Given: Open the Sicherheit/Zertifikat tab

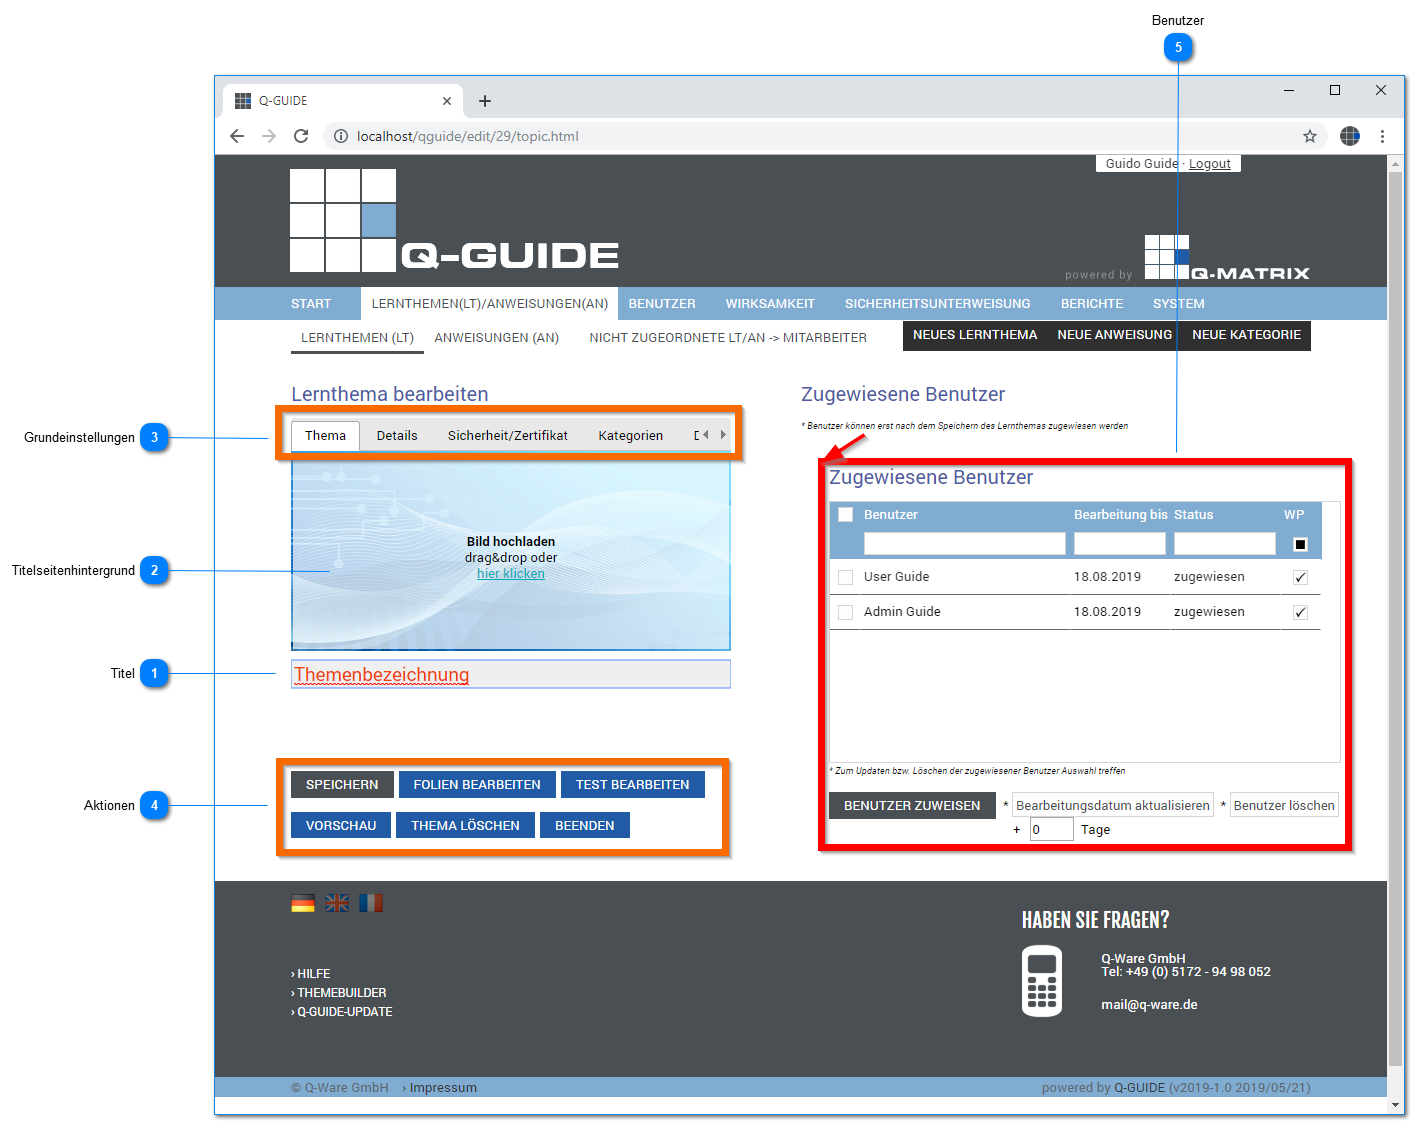Looking at the screenshot, I should pyautogui.click(x=508, y=436).
